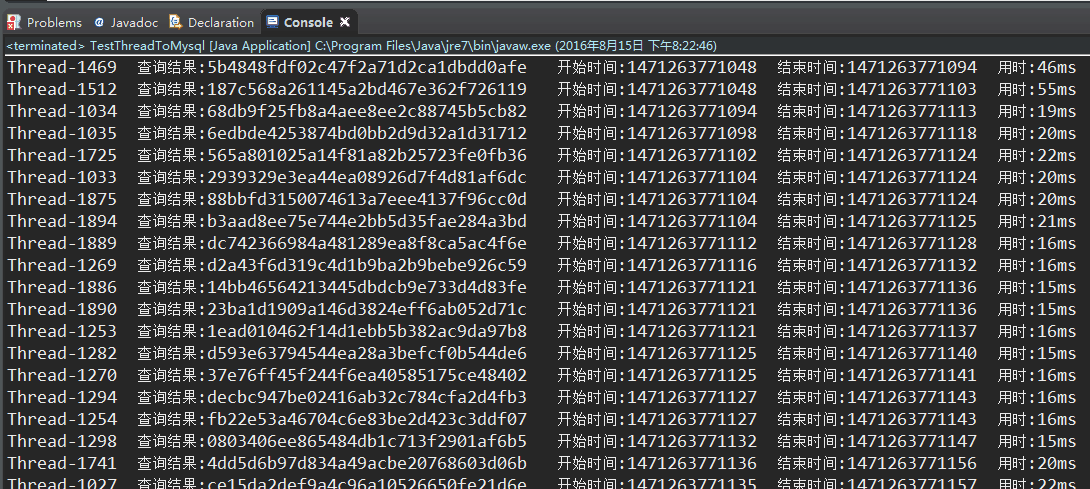This screenshot has width=1090, height=489.
Task: Click hash 37e76ff45f244f6ea40585175ce48402
Action: [x=367, y=375]
